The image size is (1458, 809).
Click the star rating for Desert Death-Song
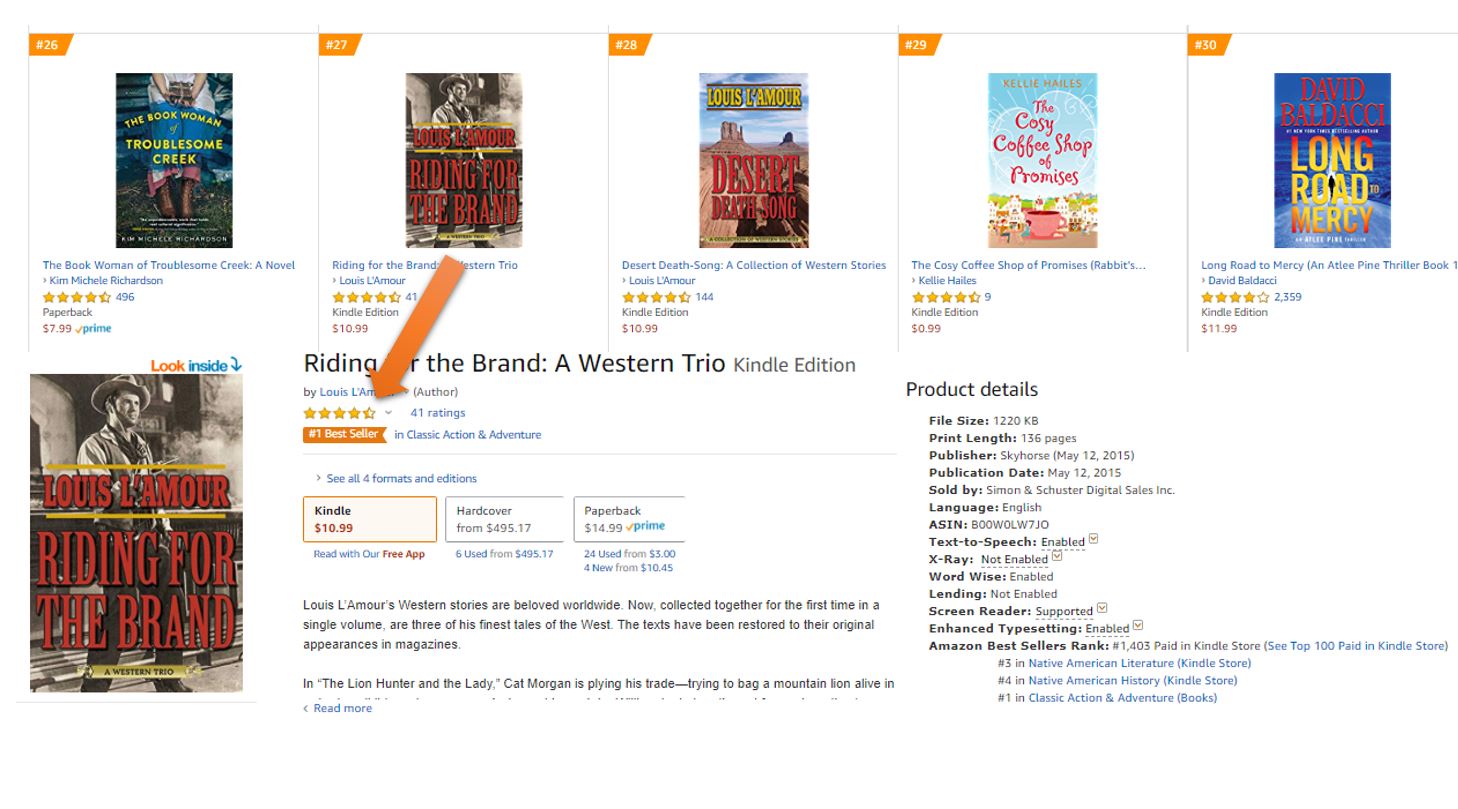click(656, 297)
